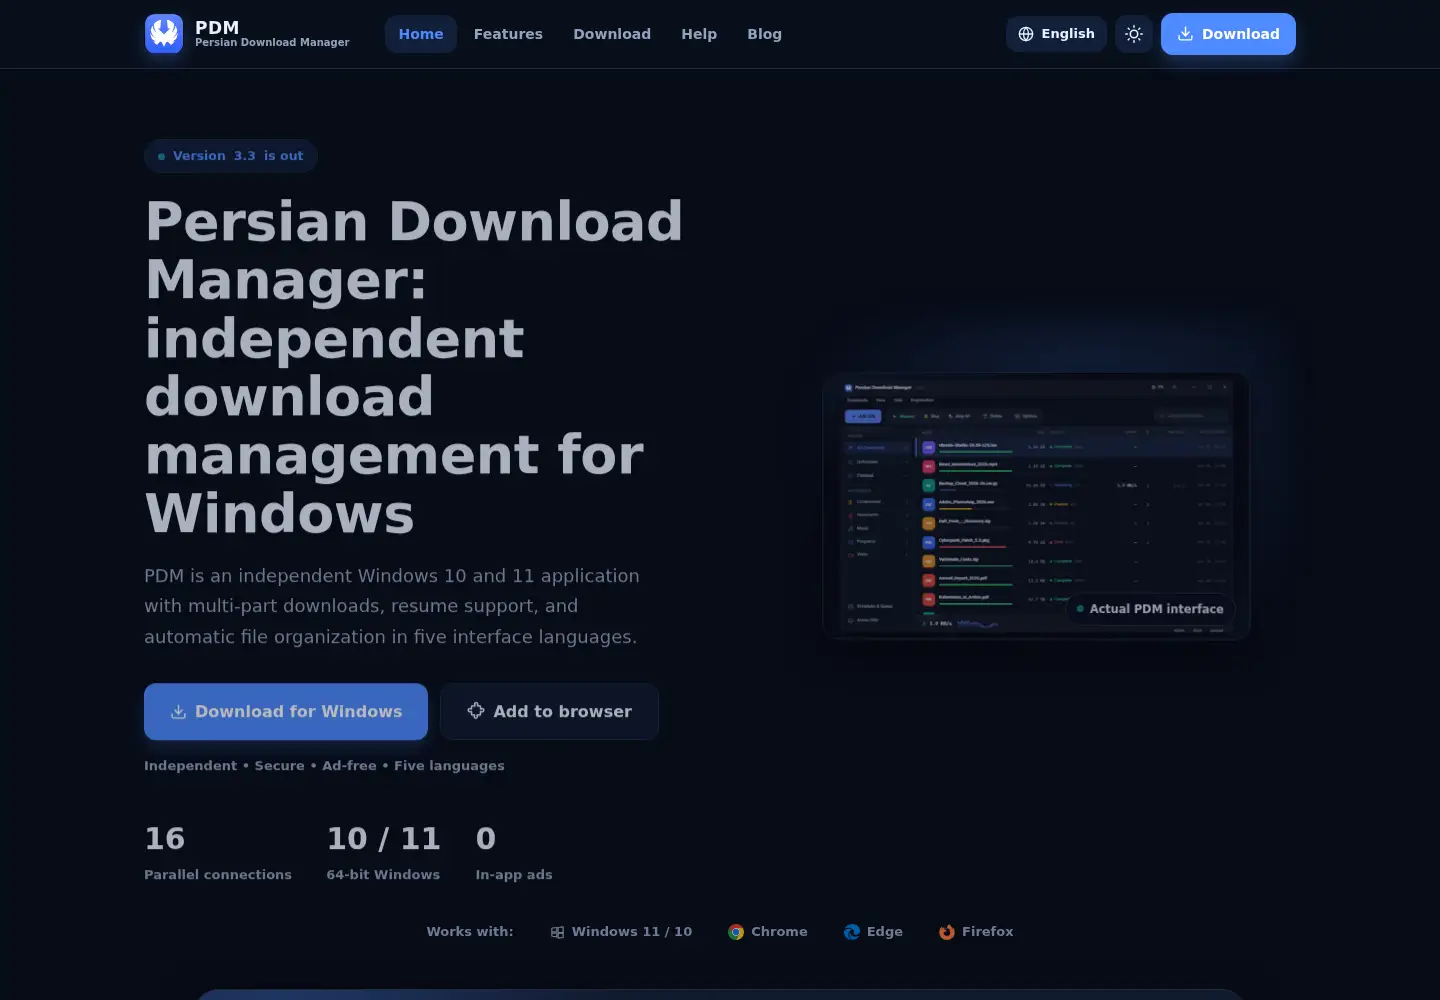Click the Edge browser icon
This screenshot has width=1440, height=1000.
click(852, 932)
